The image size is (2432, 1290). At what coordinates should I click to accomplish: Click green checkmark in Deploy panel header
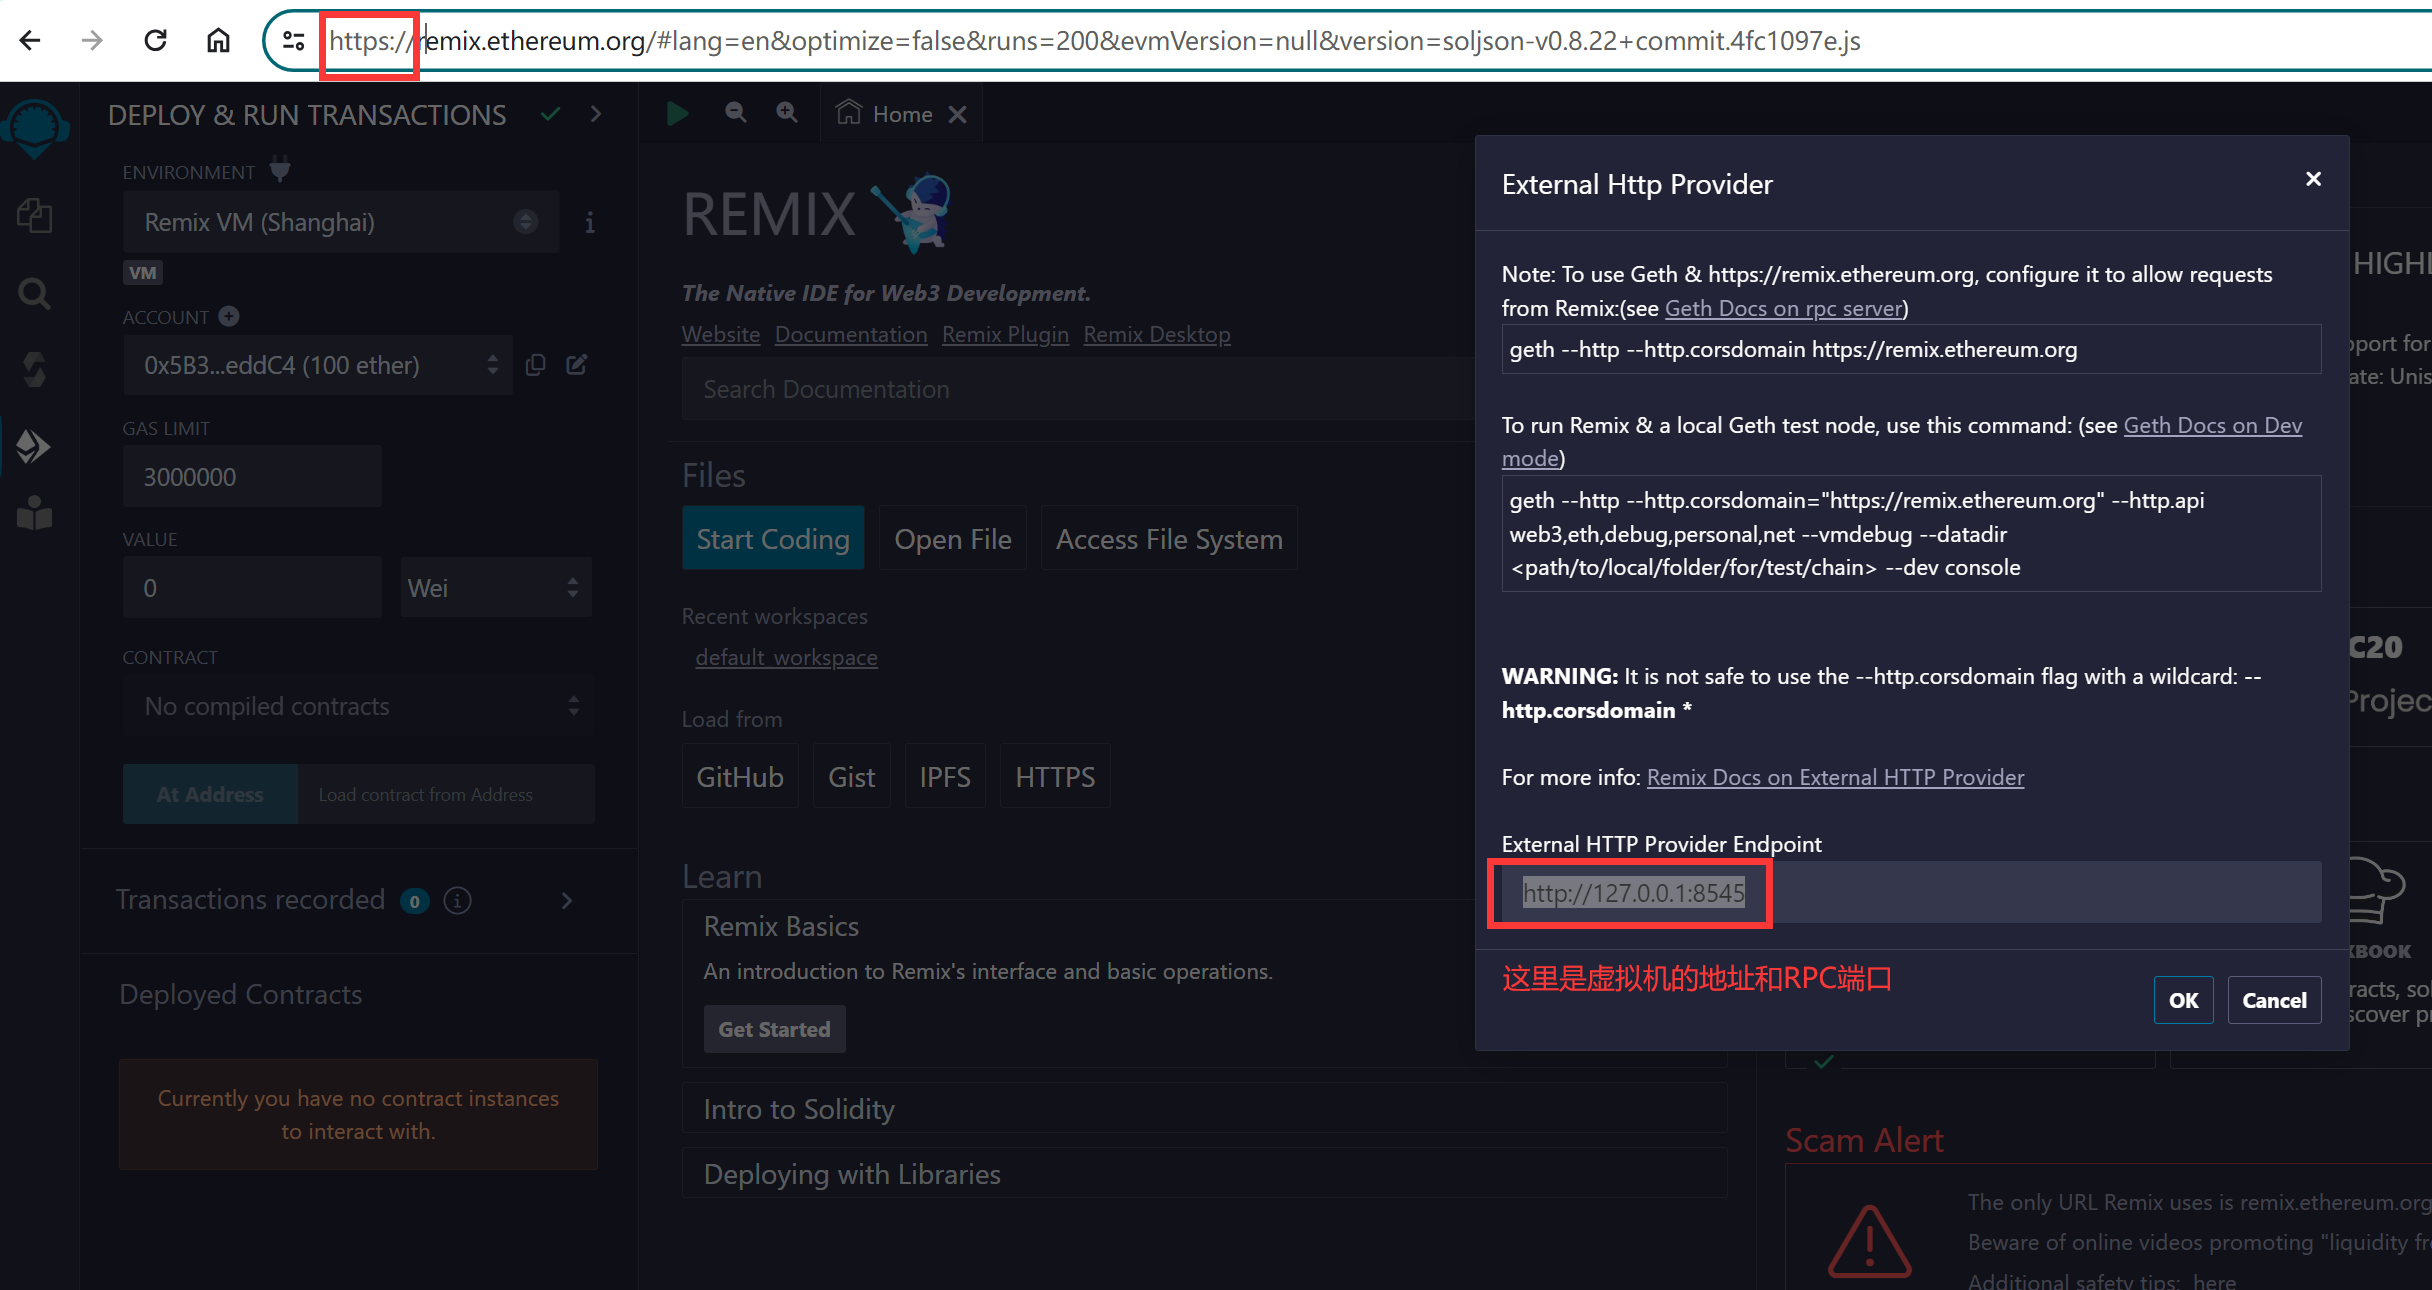pyautogui.click(x=550, y=115)
